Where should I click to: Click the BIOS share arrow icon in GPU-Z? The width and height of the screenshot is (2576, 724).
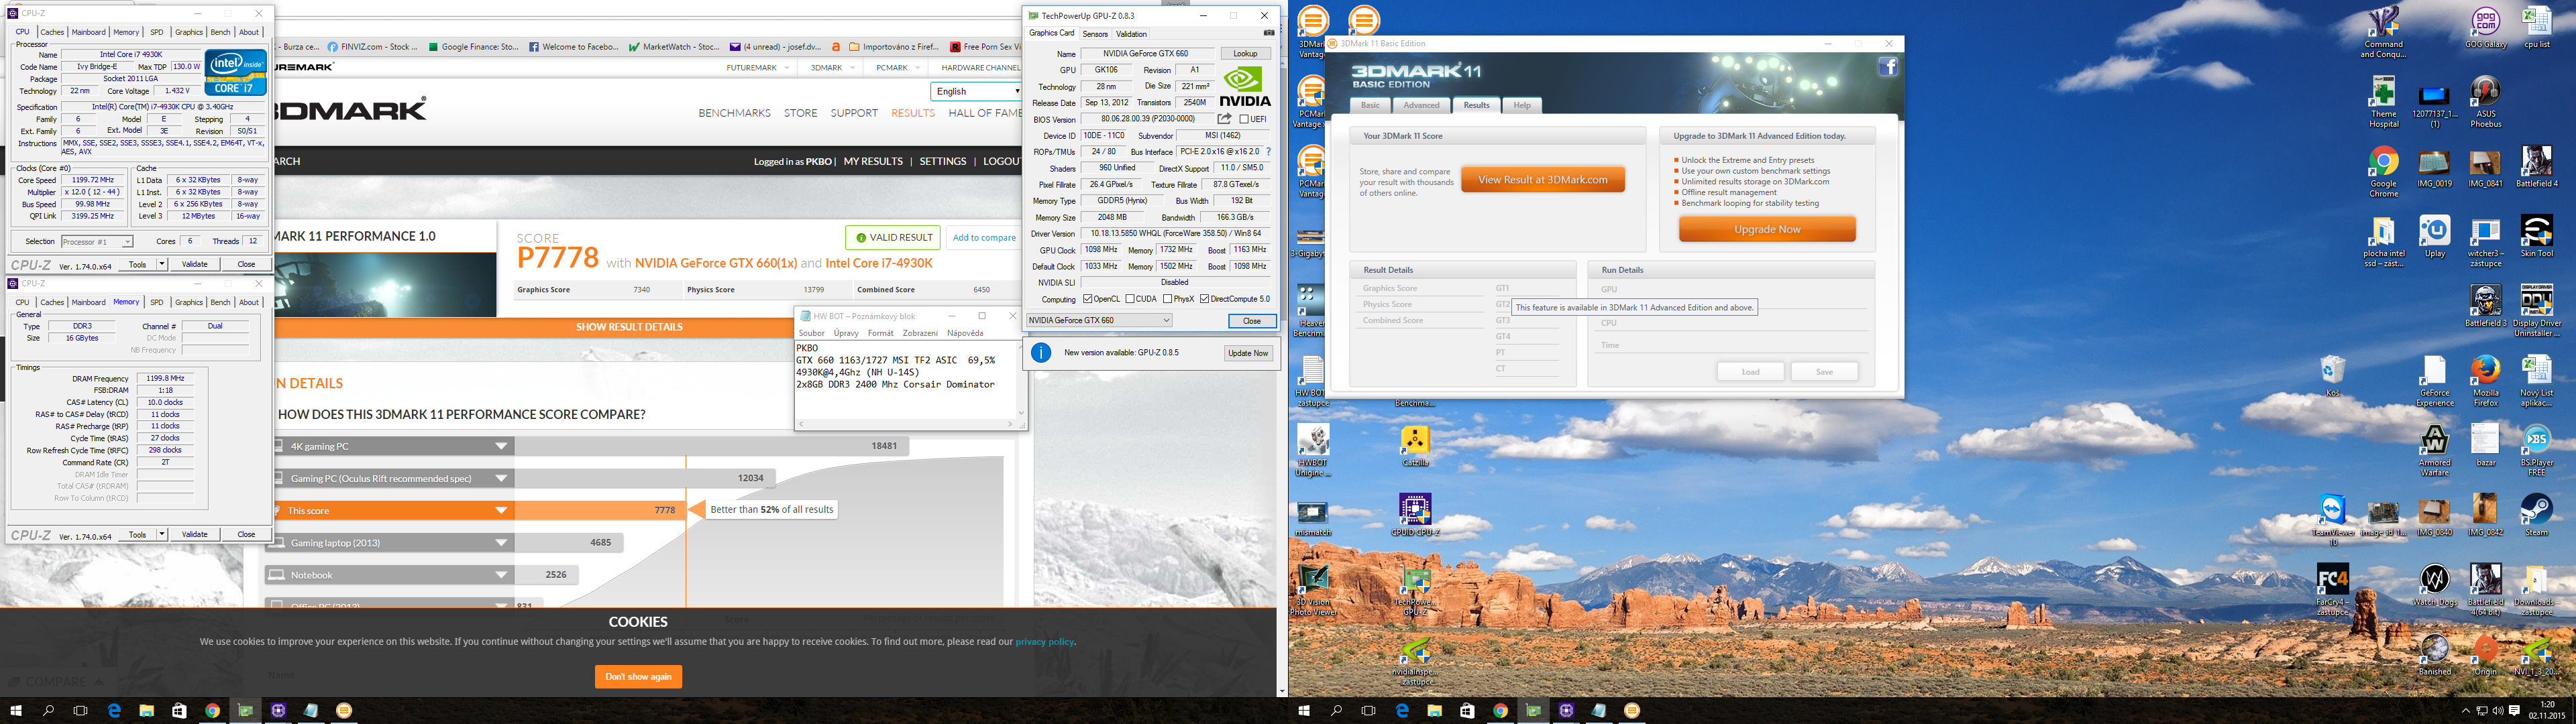(x=1224, y=119)
